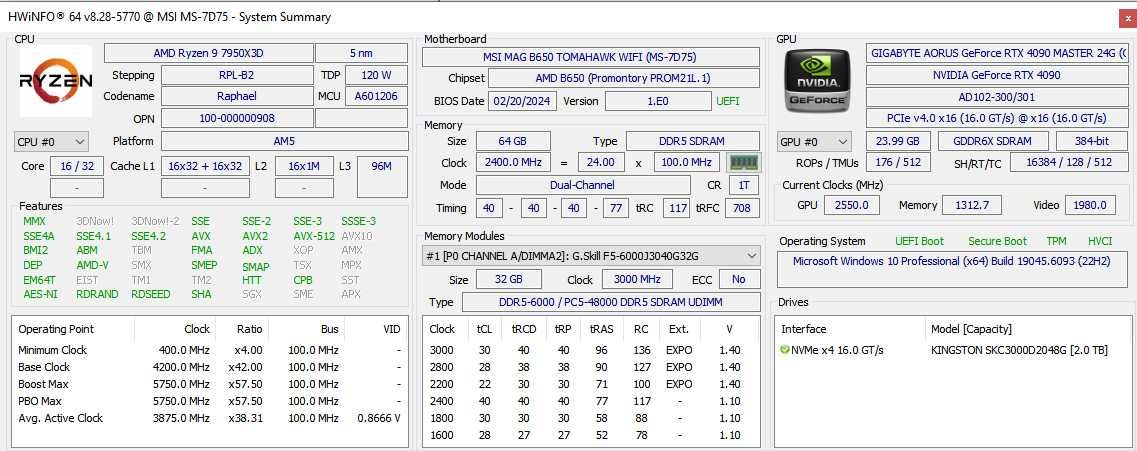Viewport: 1137px width, 451px height.
Task: Click the DDR5 SDRAM memory type field
Action: 693,141
